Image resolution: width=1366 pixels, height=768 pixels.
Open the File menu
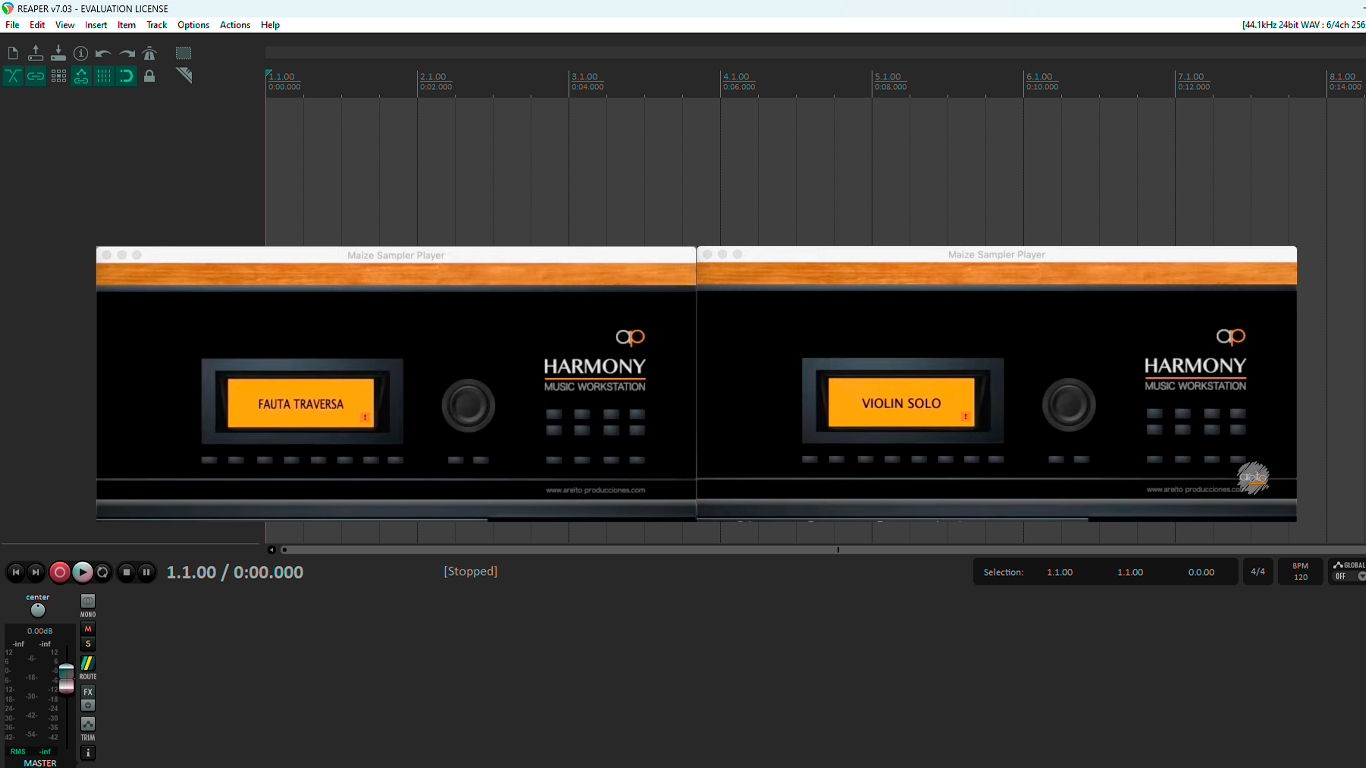(12, 25)
